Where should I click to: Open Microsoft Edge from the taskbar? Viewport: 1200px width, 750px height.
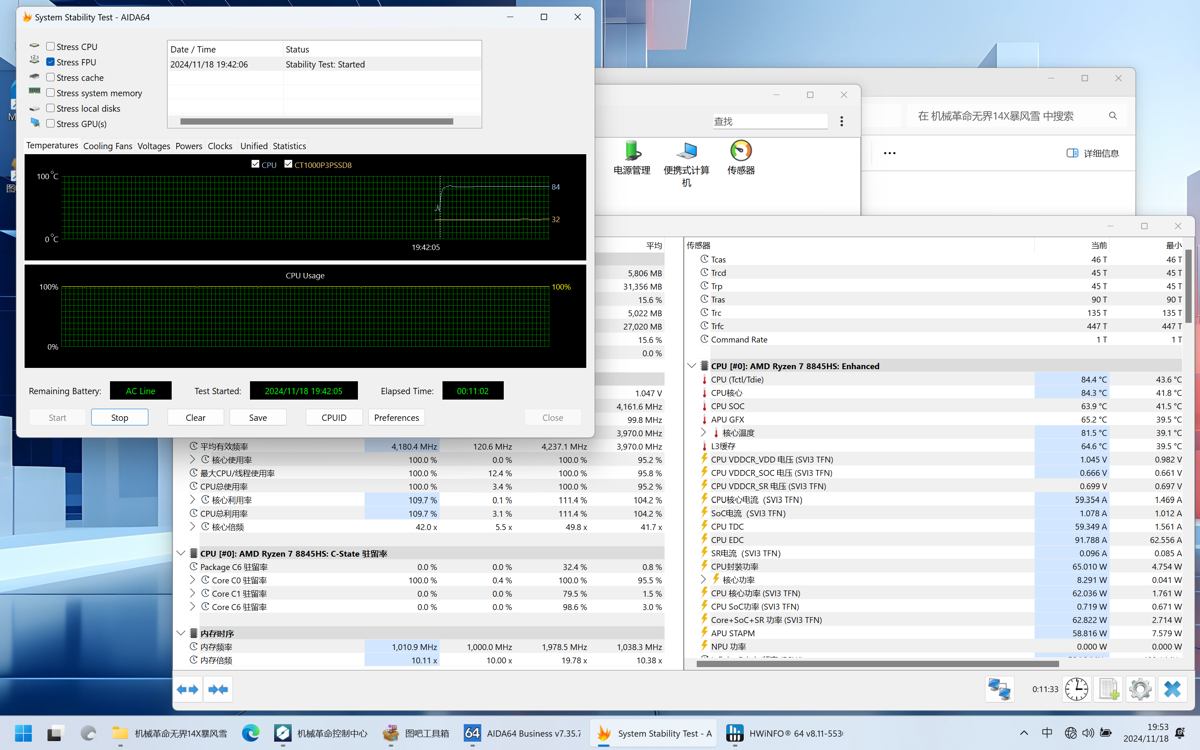pyautogui.click(x=250, y=733)
